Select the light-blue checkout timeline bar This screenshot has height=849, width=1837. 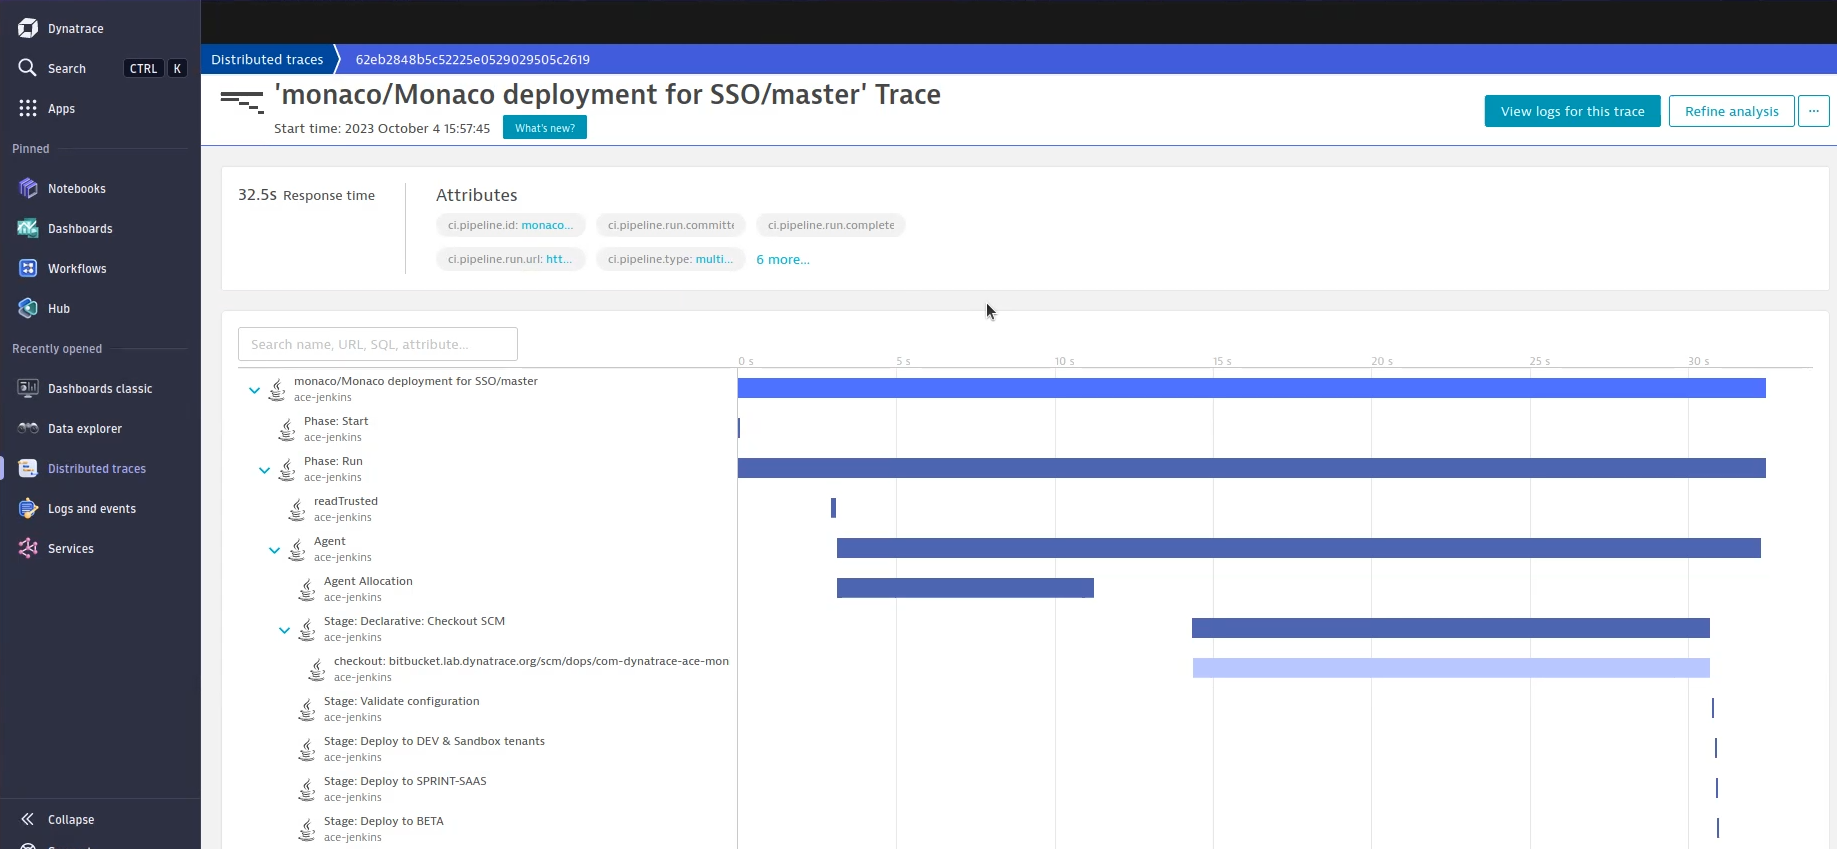pos(1451,668)
